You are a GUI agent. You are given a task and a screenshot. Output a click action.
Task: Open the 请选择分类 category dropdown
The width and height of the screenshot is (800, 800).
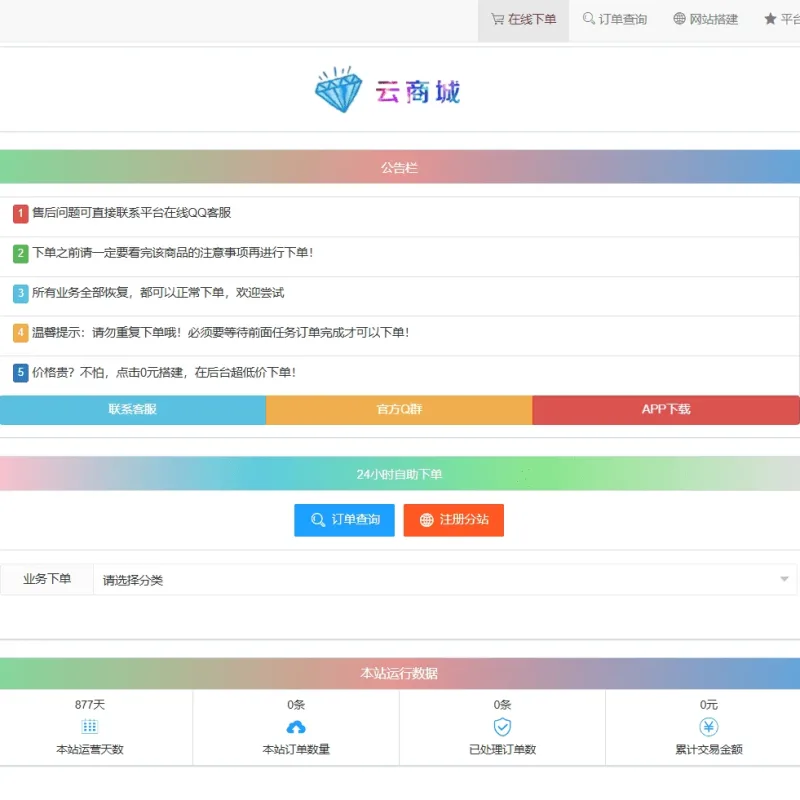pyautogui.click(x=445, y=580)
